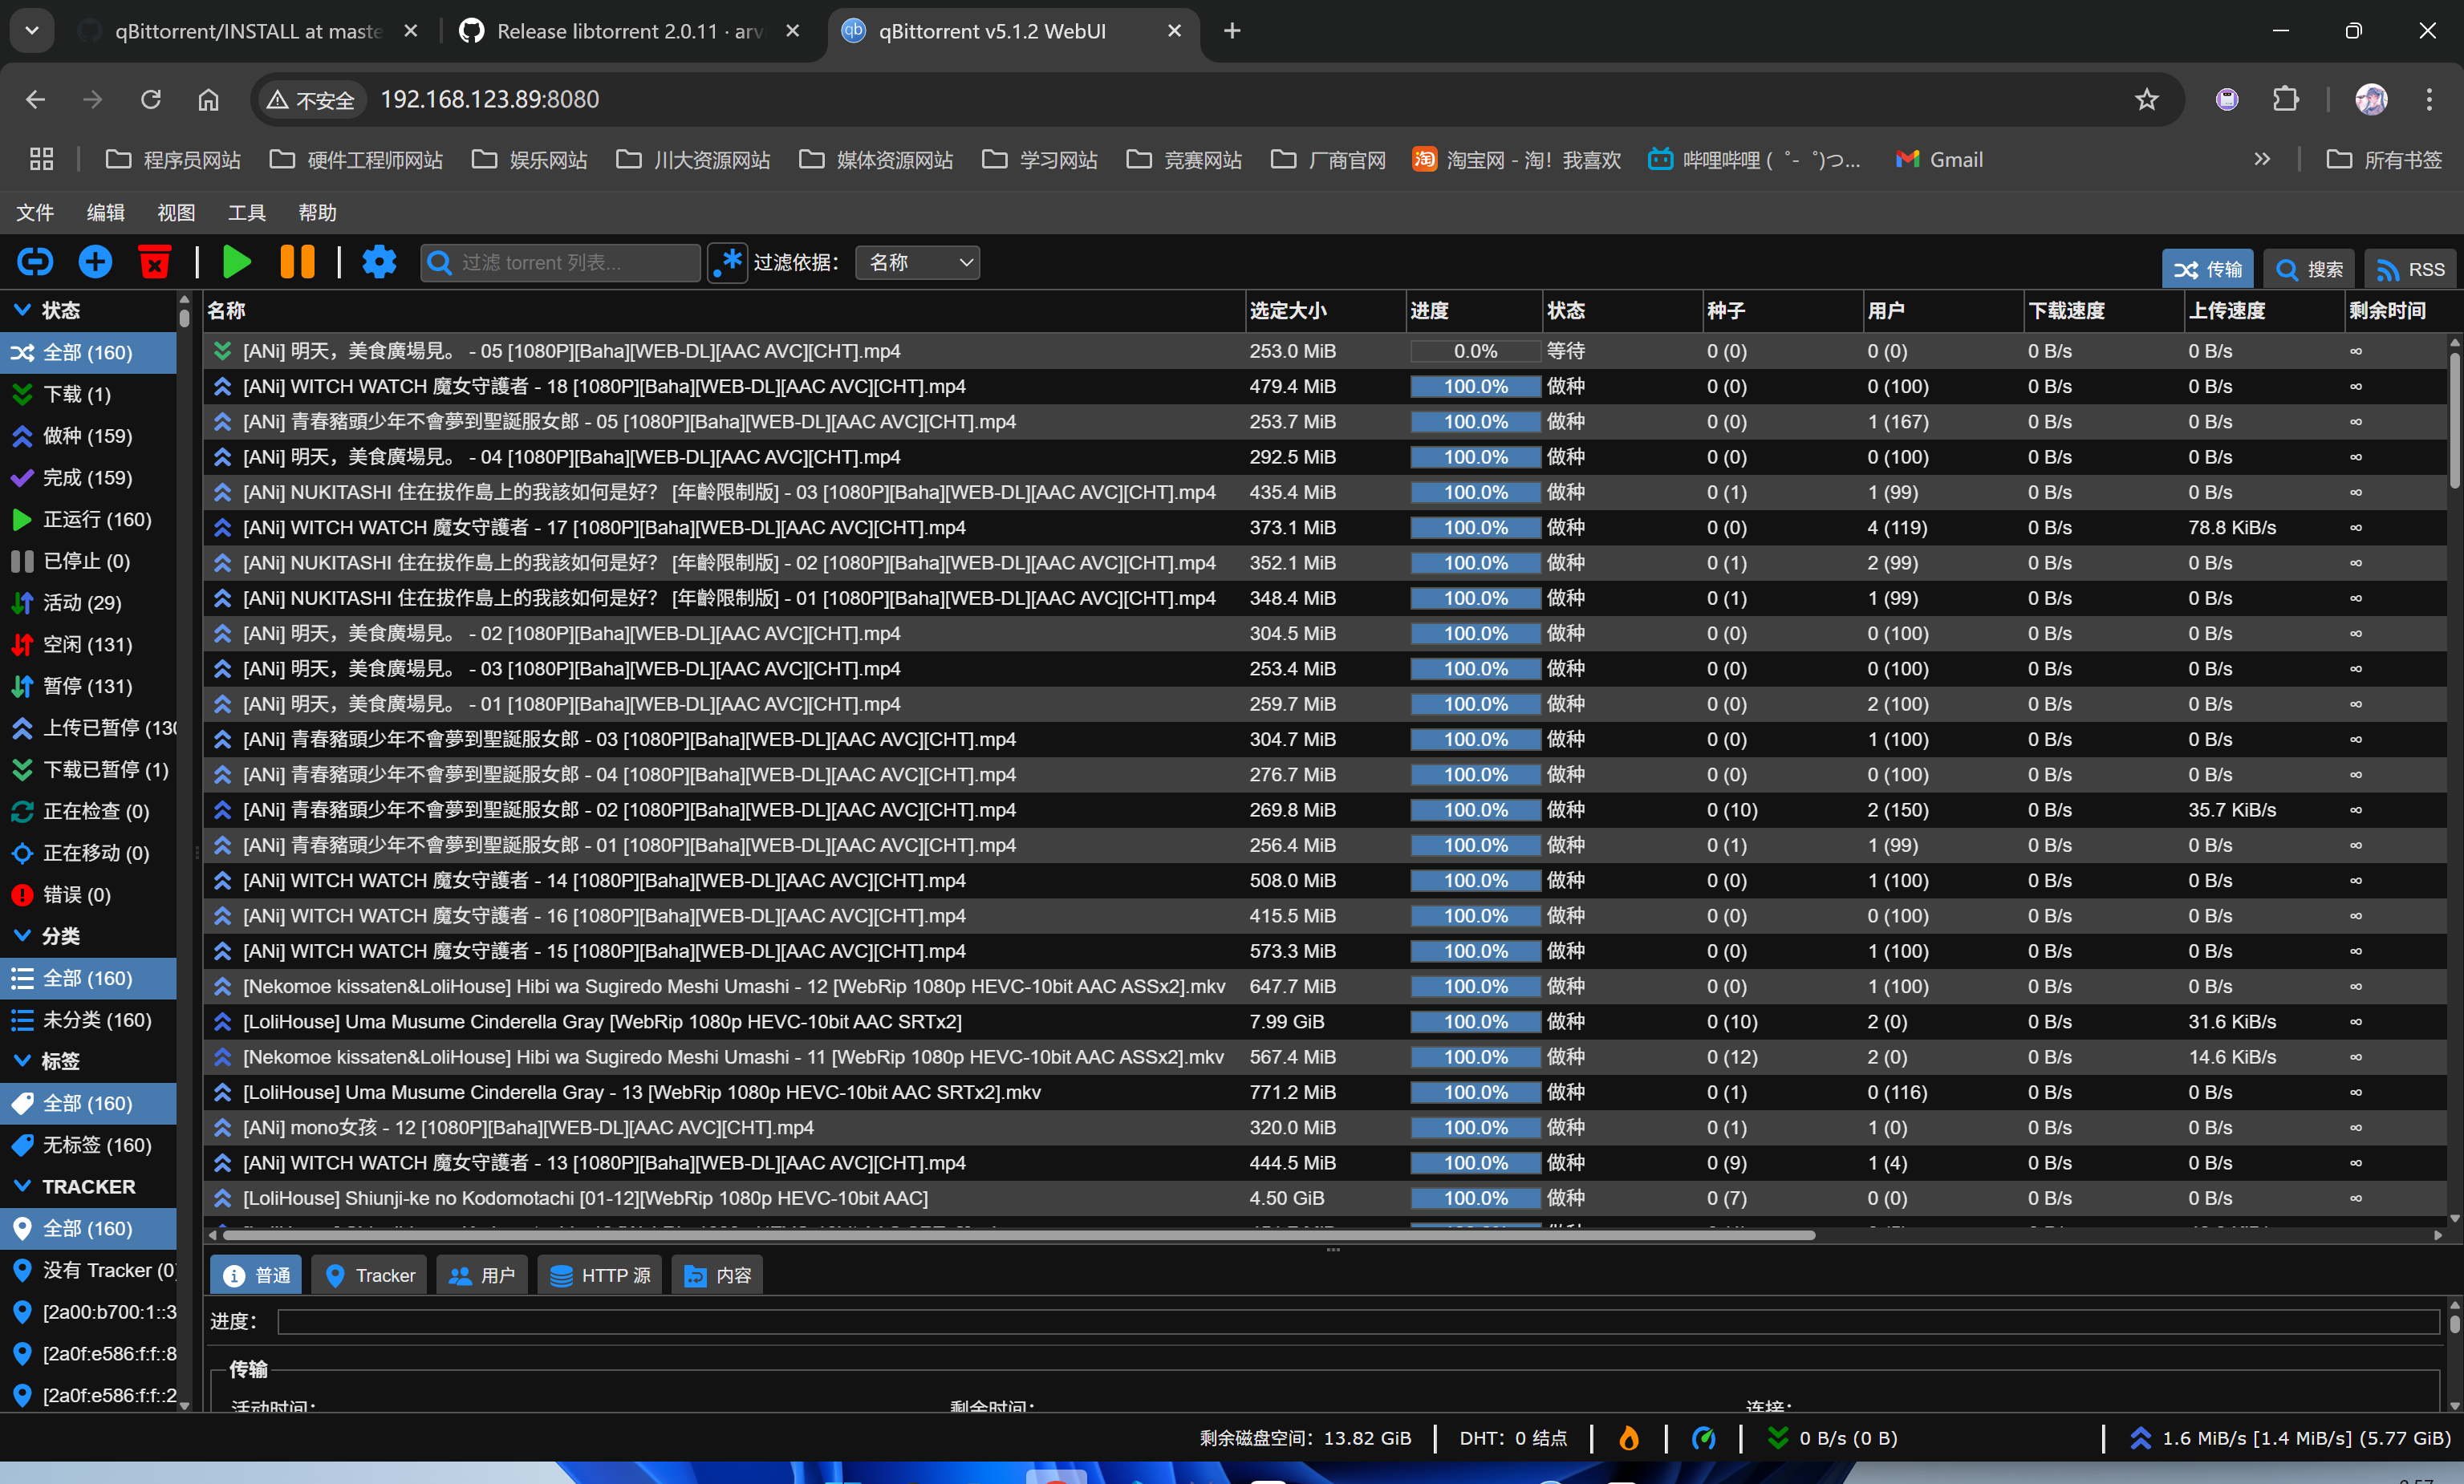Screen dimensions: 2464x1484
Task: Open the 过滤依据 名称 dropdown
Action: click(x=917, y=262)
